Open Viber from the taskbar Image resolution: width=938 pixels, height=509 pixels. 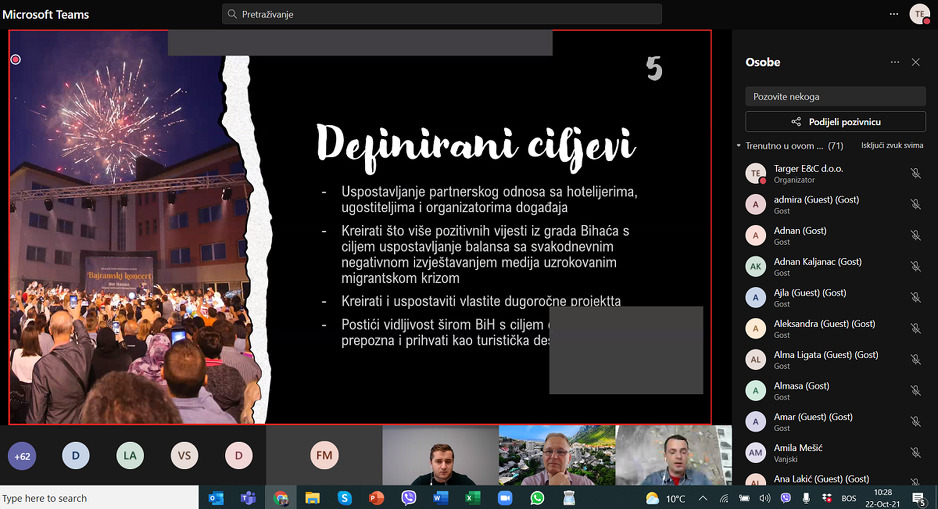point(409,498)
